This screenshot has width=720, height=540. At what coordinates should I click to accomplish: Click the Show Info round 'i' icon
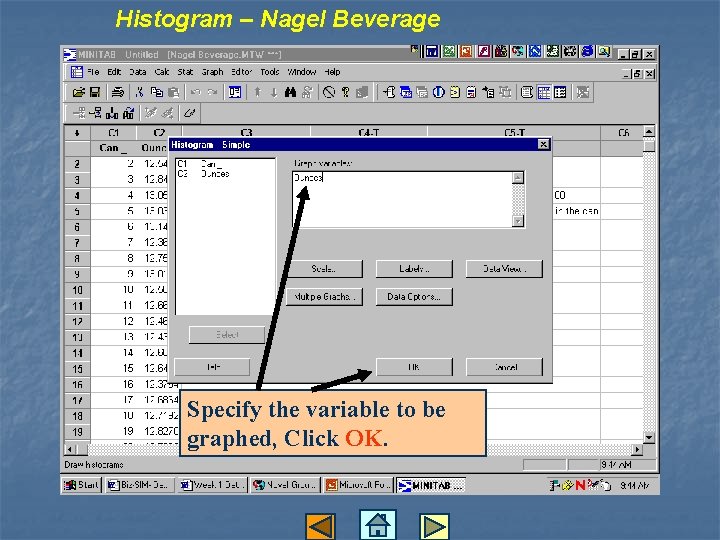(439, 92)
